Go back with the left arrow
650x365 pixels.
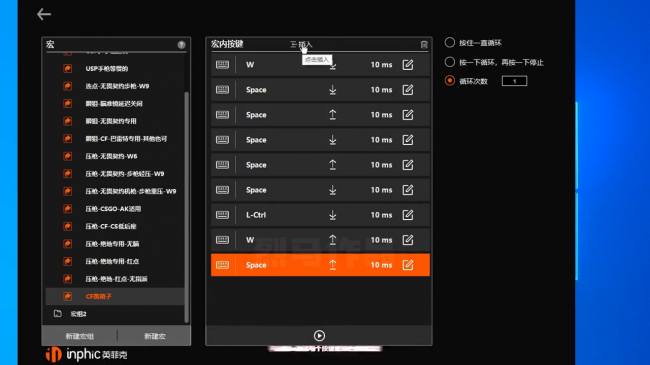pos(44,15)
